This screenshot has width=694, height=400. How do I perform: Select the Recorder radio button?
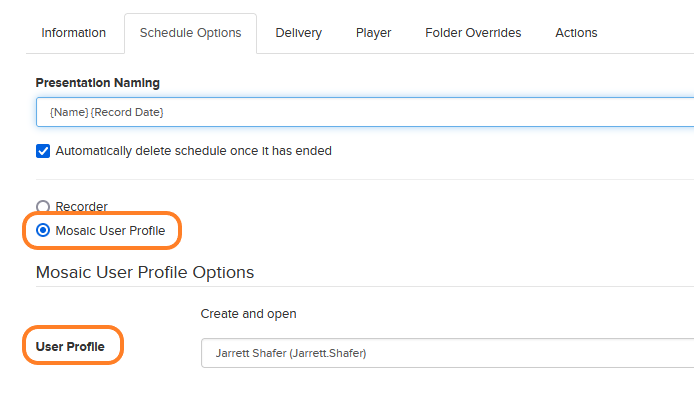click(43, 206)
